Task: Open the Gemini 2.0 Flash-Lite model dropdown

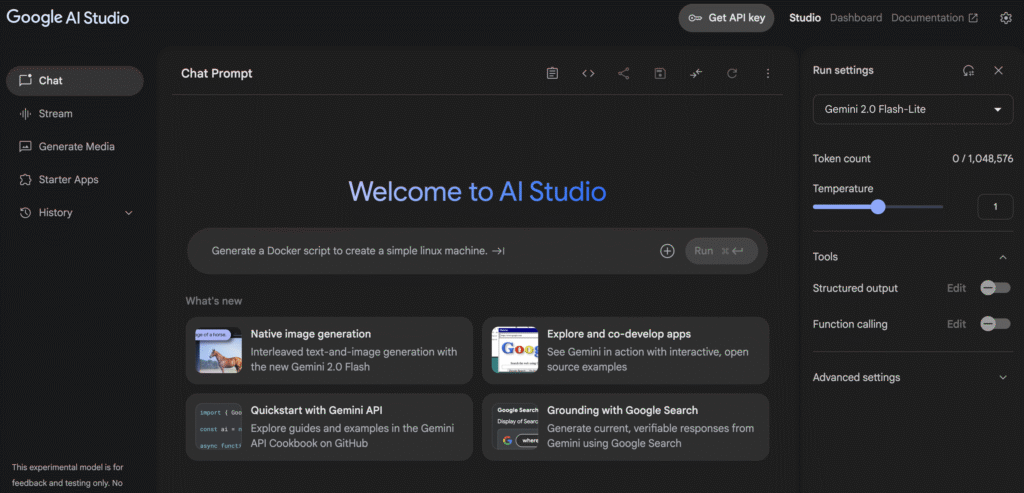Action: [913, 110]
